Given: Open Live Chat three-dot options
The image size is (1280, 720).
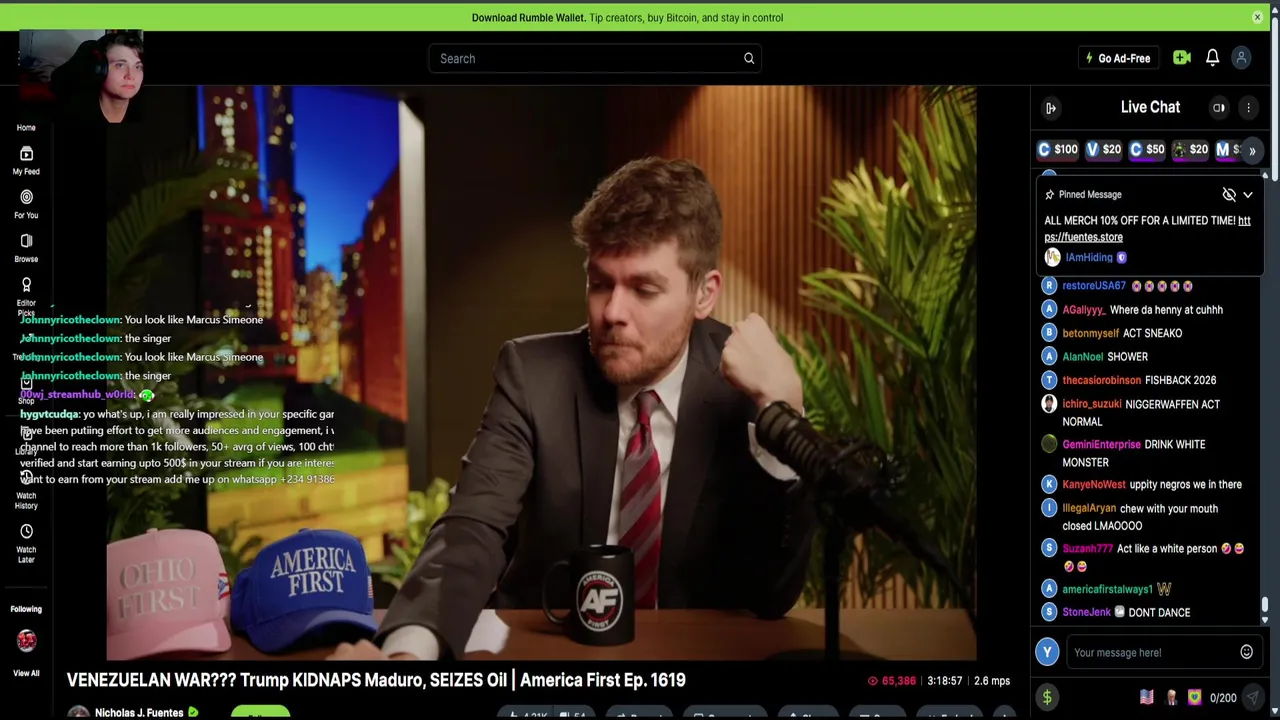Looking at the screenshot, I should pyautogui.click(x=1248, y=108).
